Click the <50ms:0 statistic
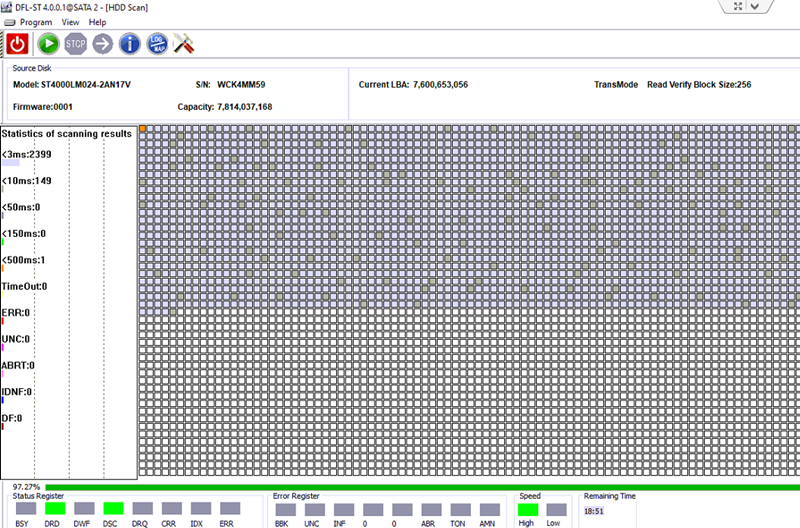The image size is (800, 528). (21, 208)
